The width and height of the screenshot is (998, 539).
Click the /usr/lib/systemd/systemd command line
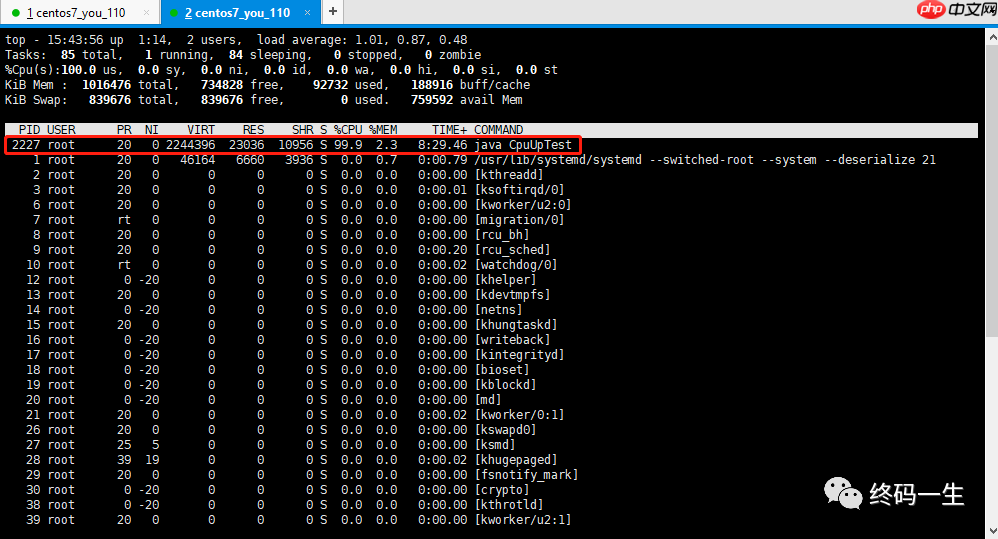pyautogui.click(x=705, y=160)
